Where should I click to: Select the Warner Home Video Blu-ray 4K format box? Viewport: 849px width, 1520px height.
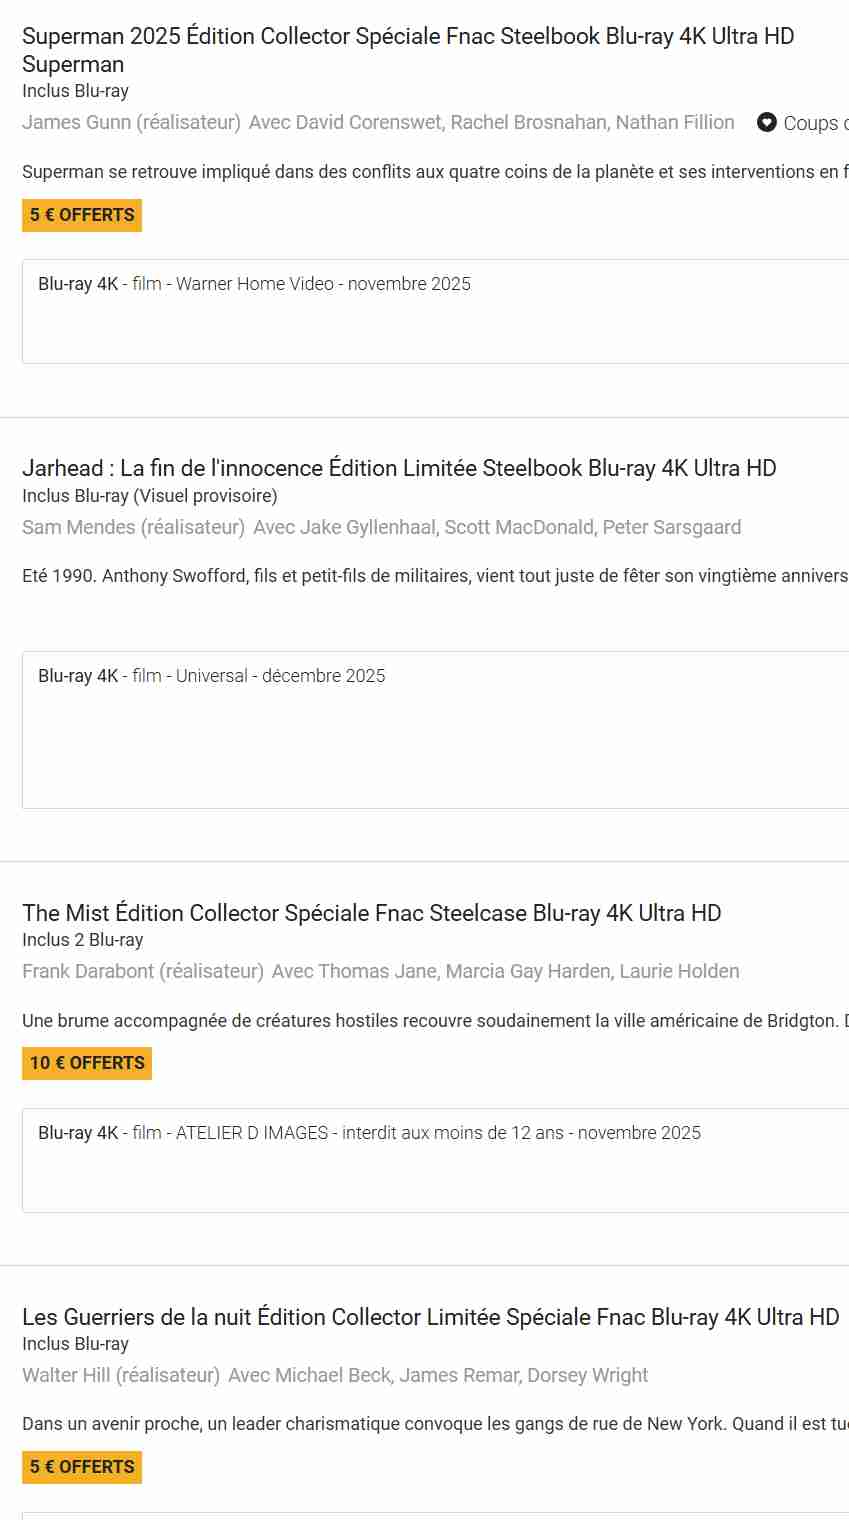point(435,311)
